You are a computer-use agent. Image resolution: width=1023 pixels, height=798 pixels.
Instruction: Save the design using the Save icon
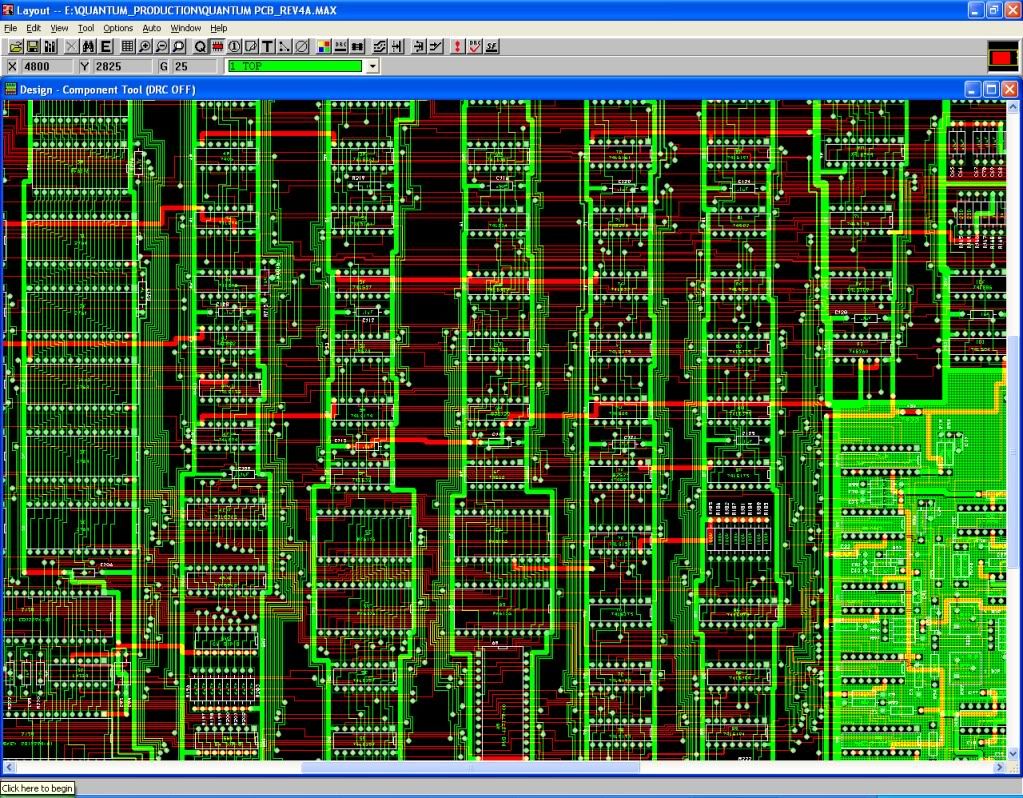coord(31,46)
